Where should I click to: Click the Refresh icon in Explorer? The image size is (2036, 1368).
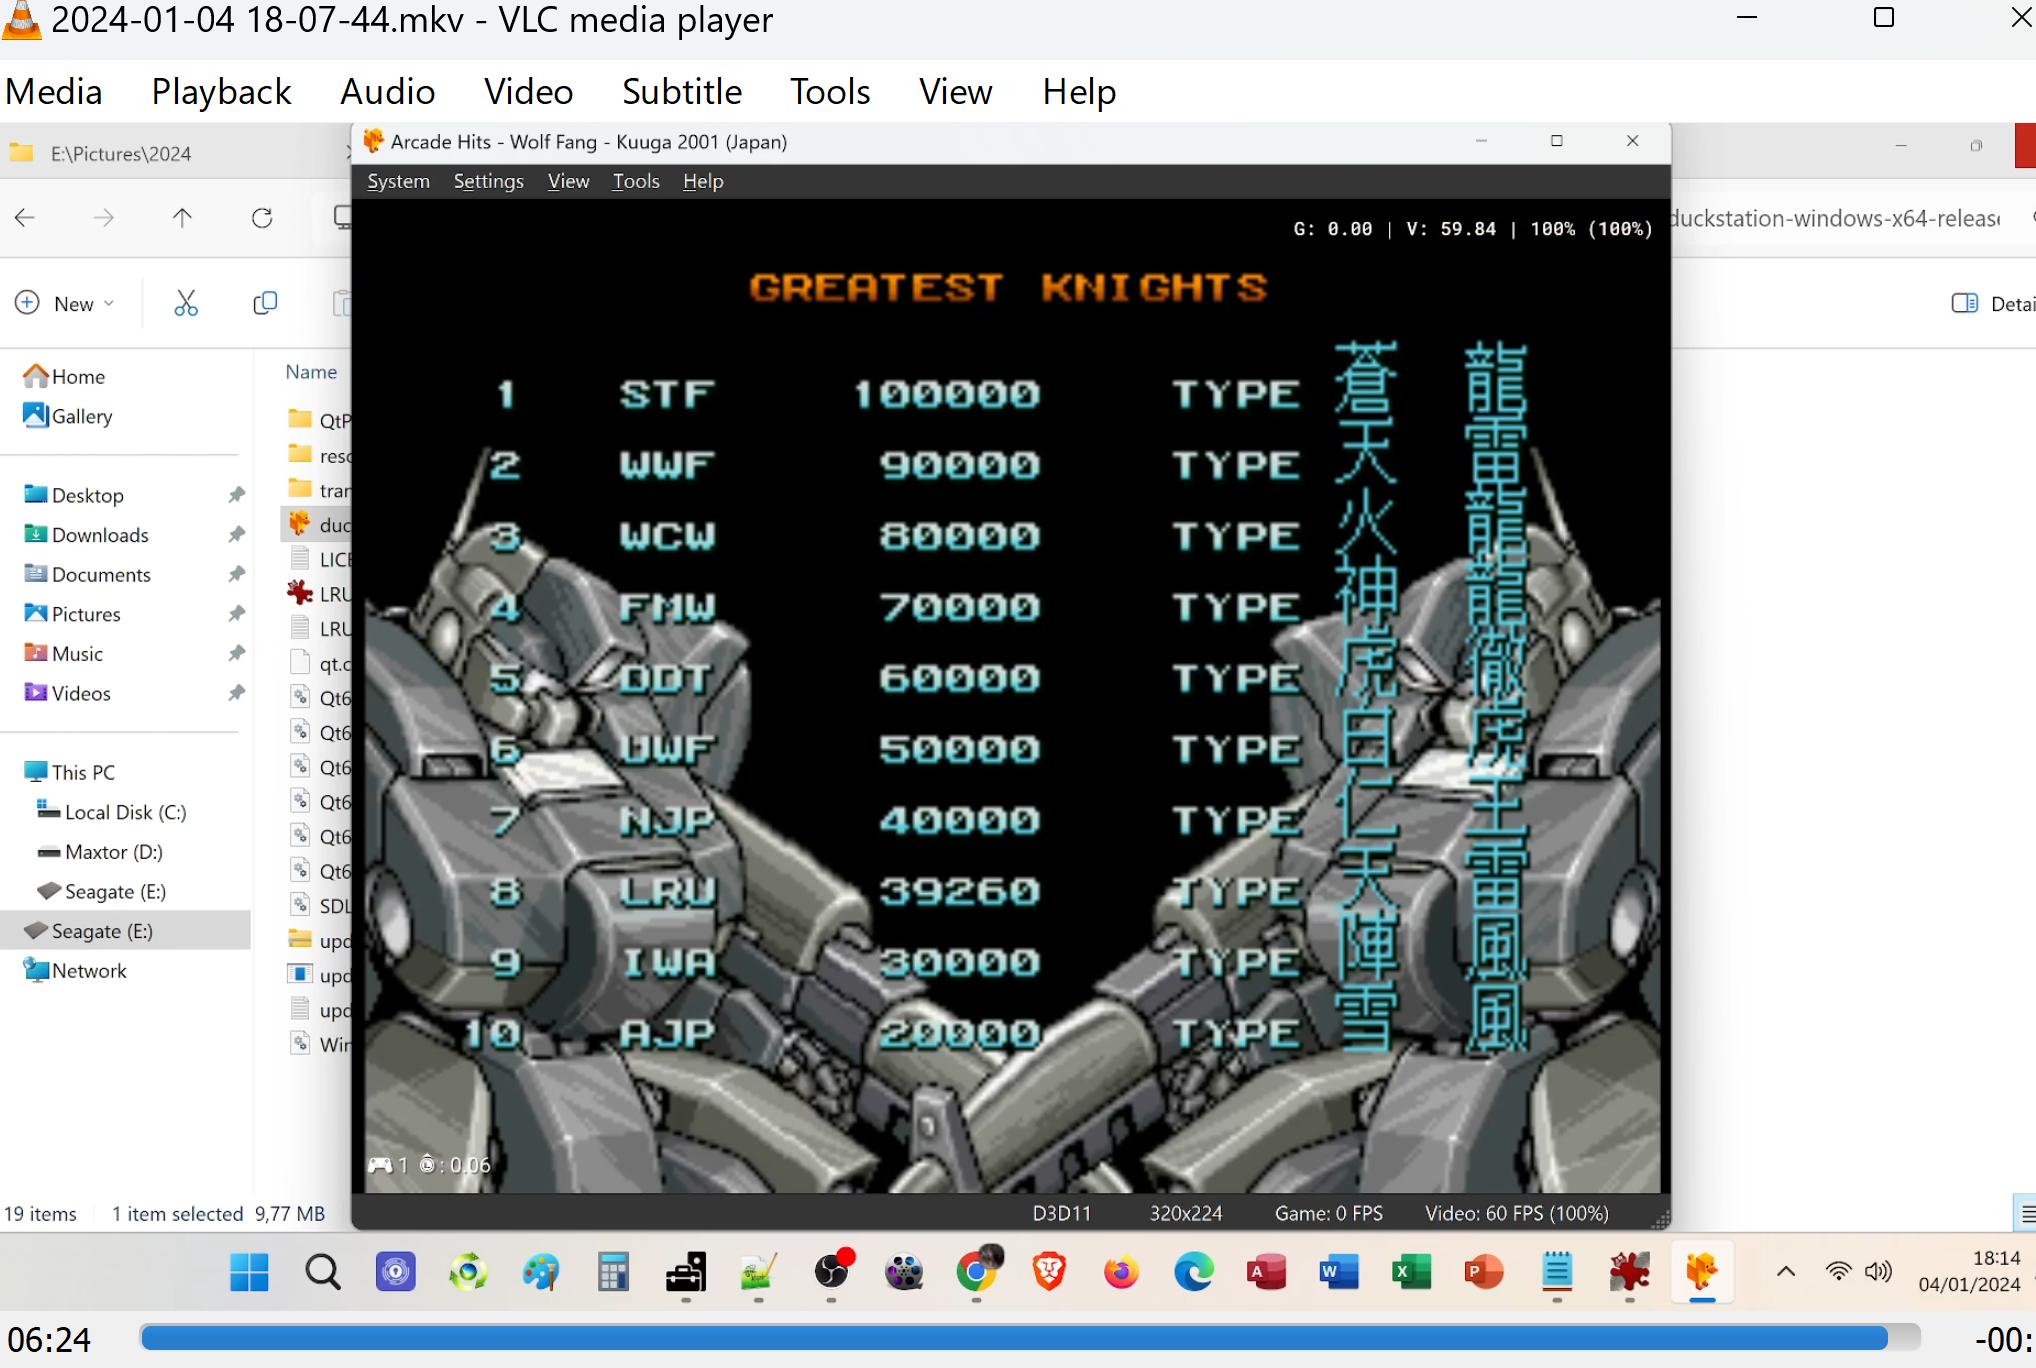tap(262, 218)
